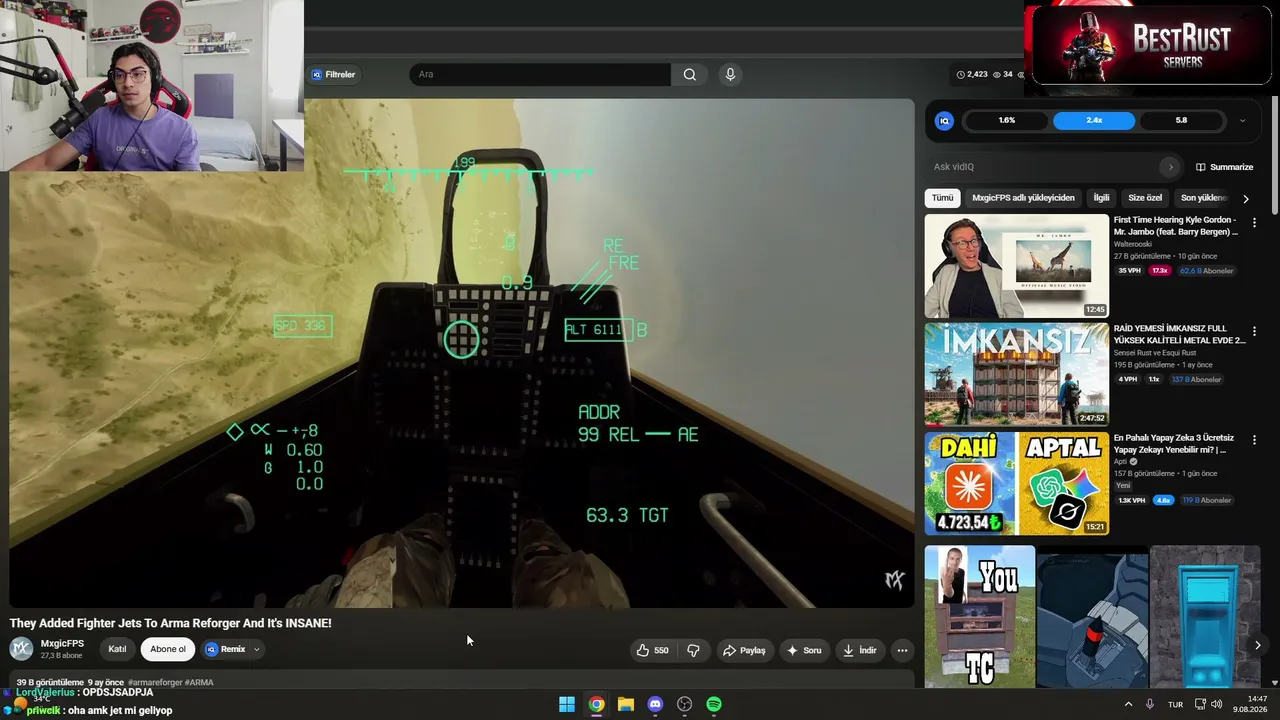
Task: Subscribe with the Abone ol button
Action: click(x=168, y=649)
